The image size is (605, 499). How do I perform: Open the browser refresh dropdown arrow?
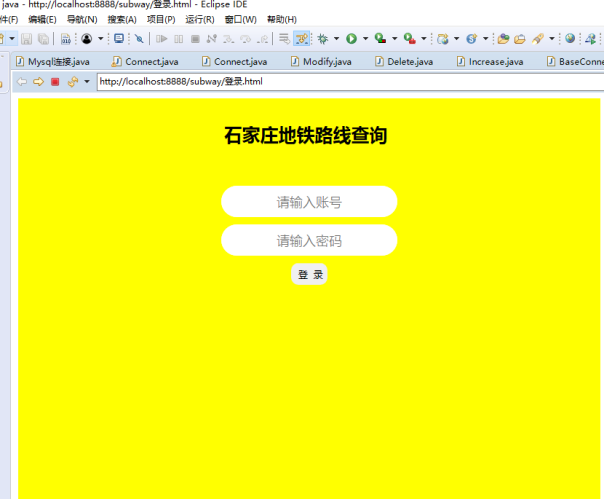pos(87,82)
